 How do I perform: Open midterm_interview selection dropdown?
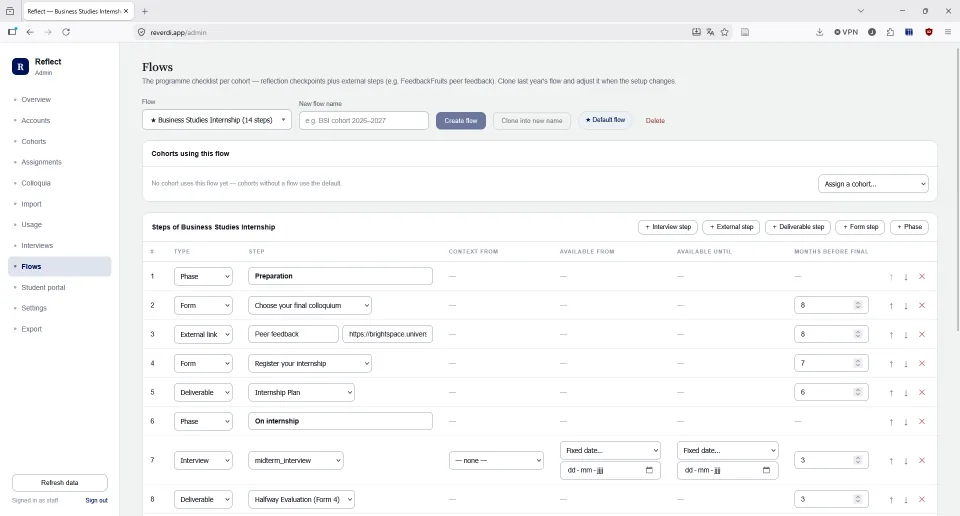[x=296, y=460]
